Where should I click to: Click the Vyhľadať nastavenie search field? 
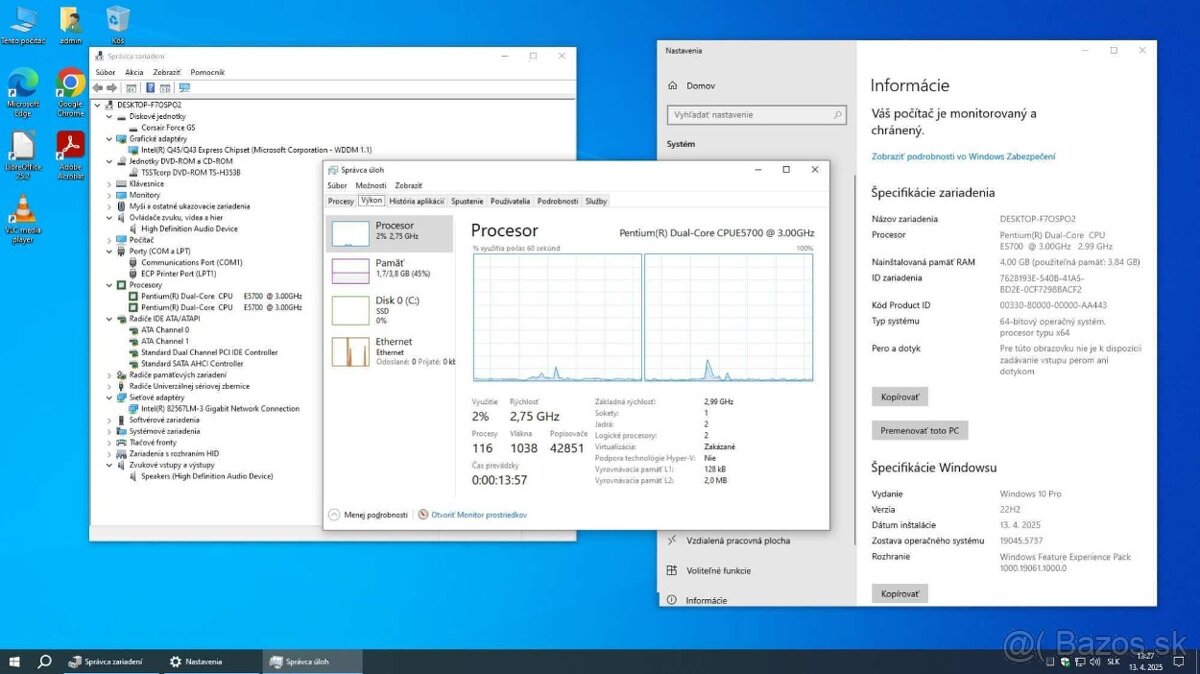click(x=756, y=114)
